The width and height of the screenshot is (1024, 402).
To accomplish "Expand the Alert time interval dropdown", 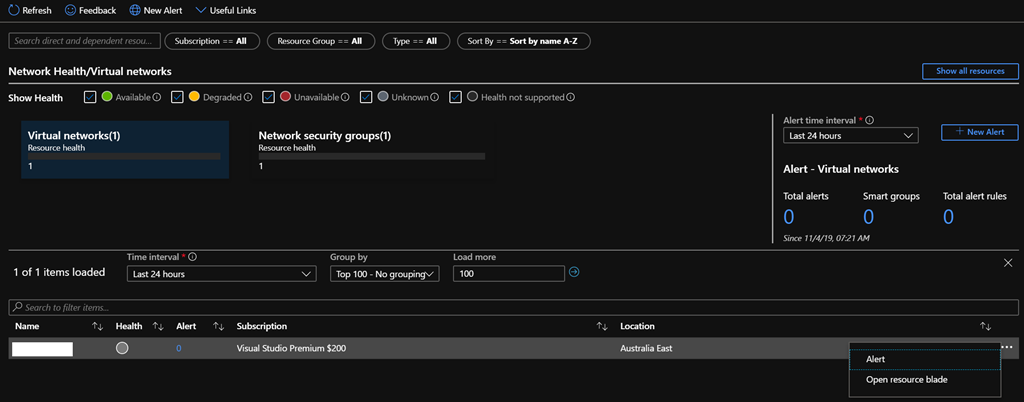I will (x=851, y=135).
